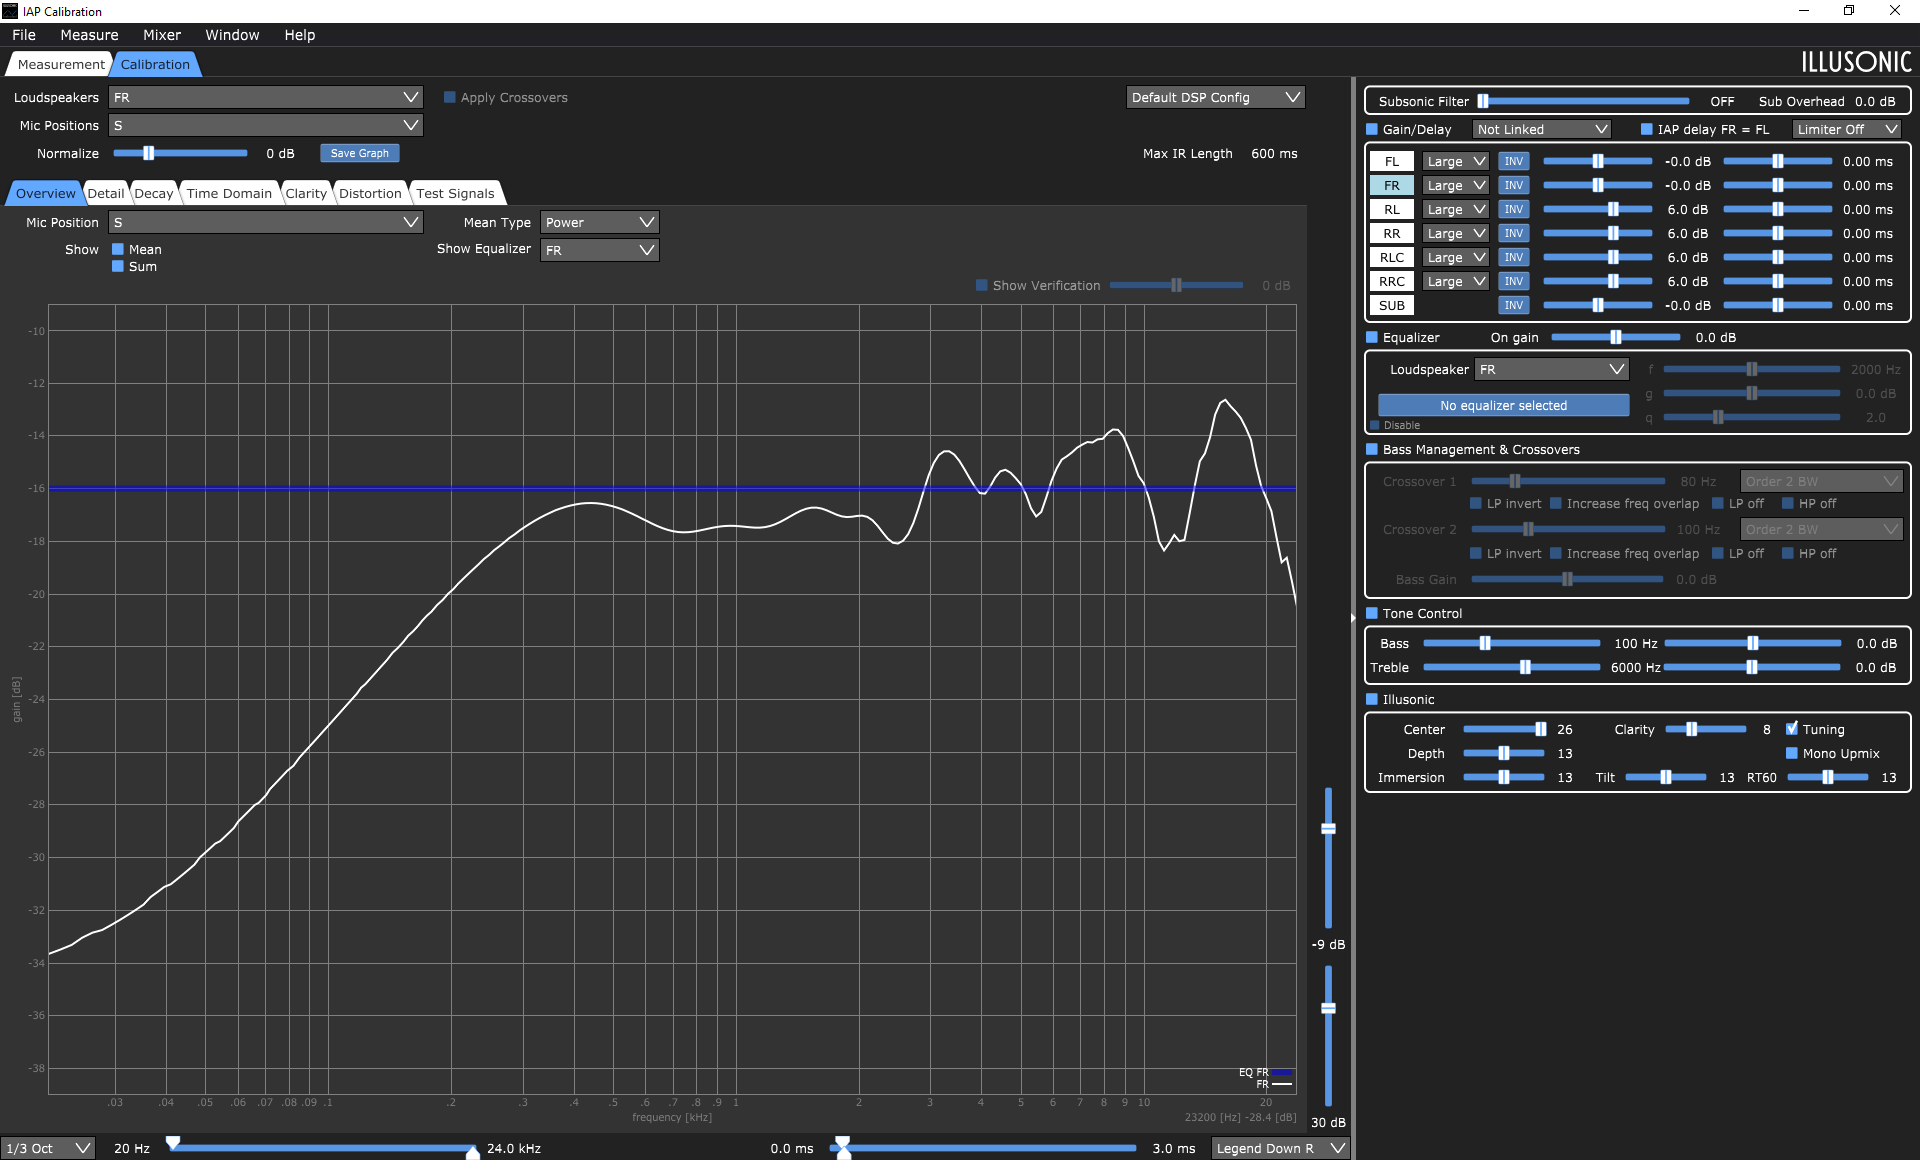Toggle the Equalizer section checkbox

[1372, 337]
